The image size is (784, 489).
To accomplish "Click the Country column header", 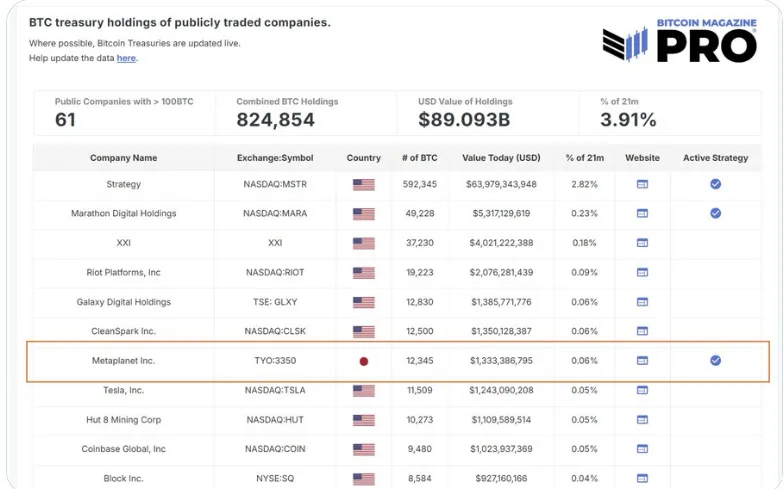I will [363, 158].
